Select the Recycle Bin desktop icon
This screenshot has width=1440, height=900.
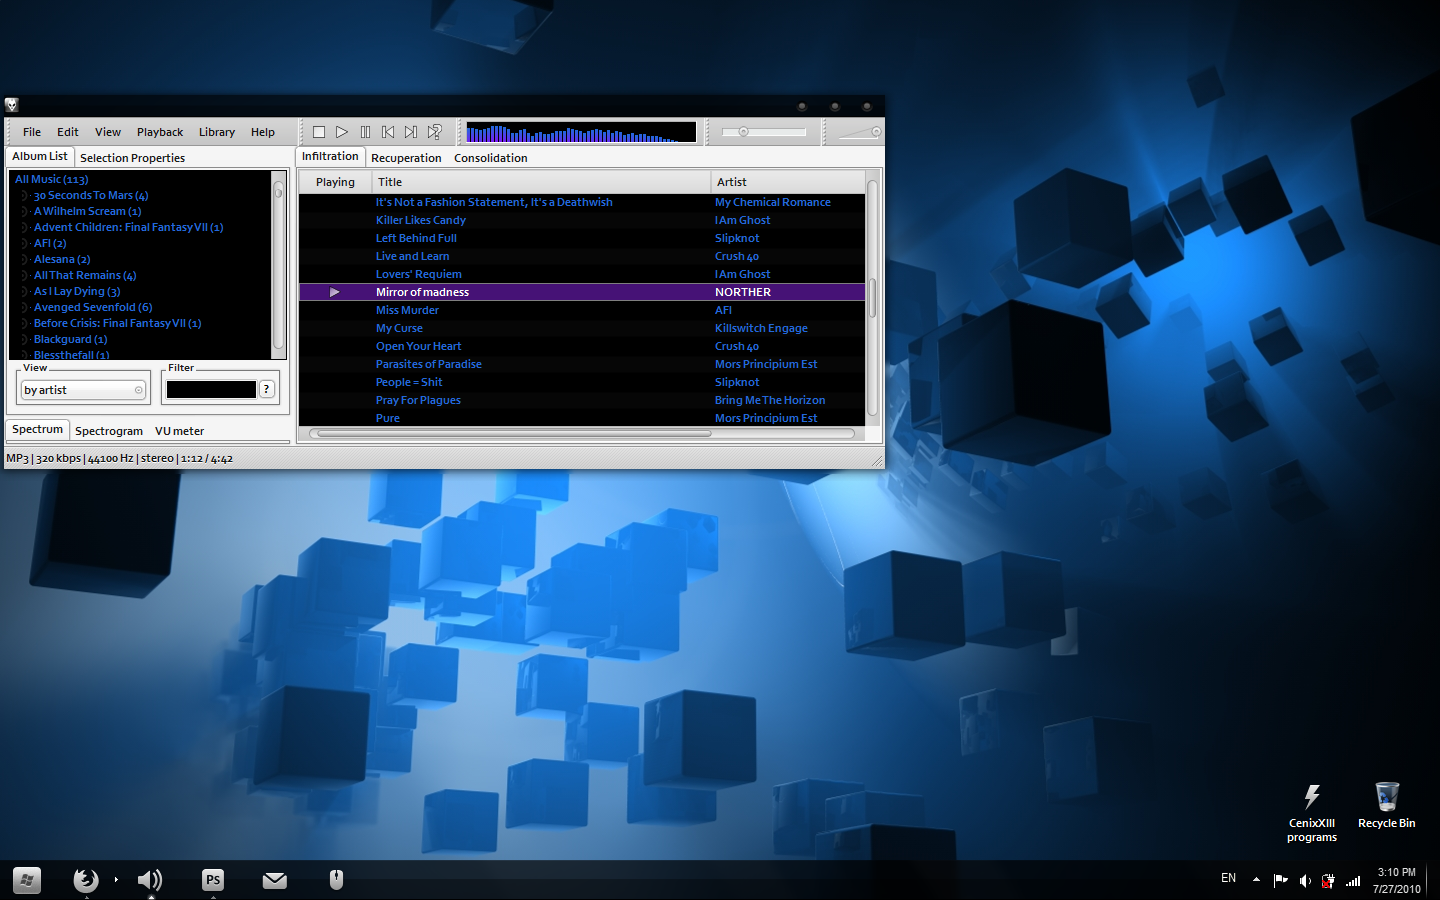(x=1387, y=806)
